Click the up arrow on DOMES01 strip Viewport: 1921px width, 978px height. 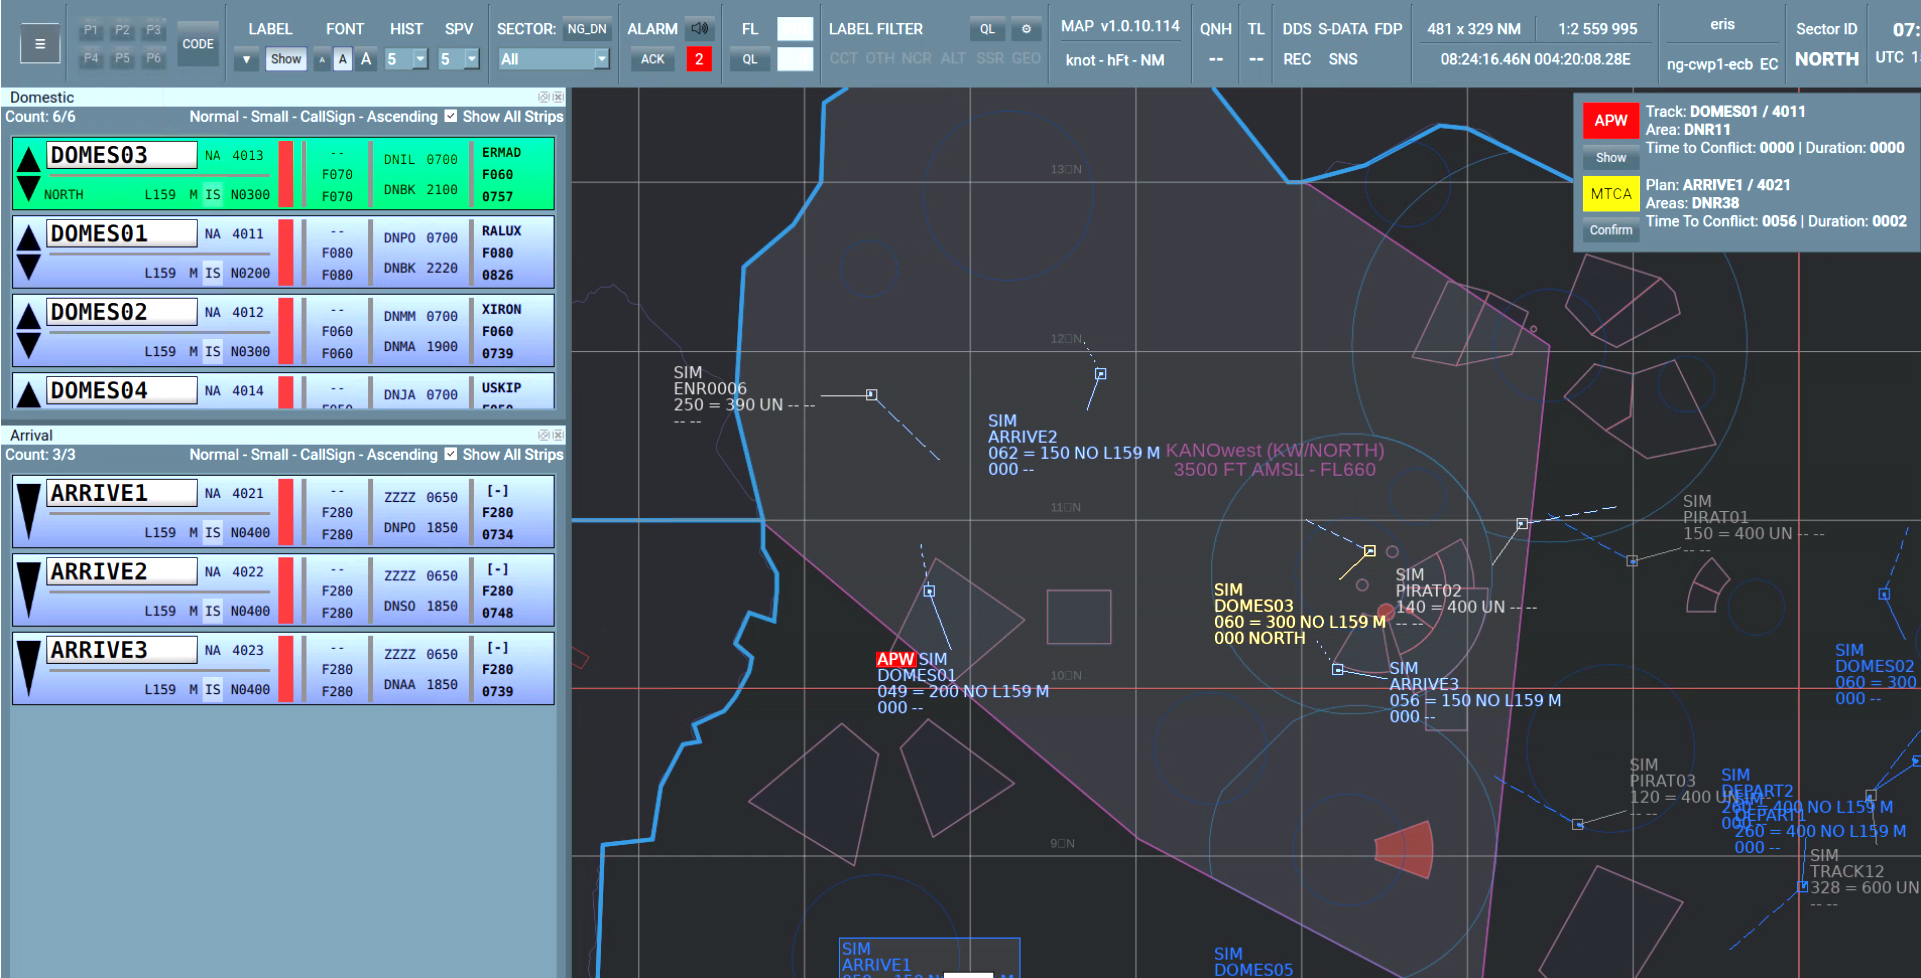(29, 237)
